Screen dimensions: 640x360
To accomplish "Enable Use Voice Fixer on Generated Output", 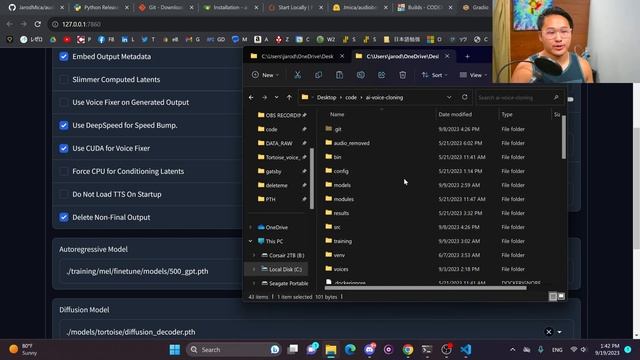I will [x=64, y=102].
